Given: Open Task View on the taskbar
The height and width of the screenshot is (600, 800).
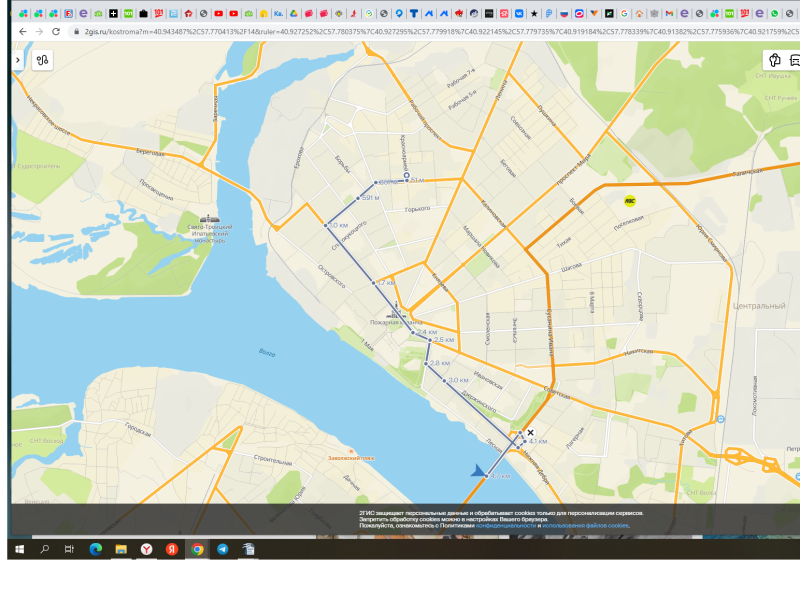Looking at the screenshot, I should point(69,549).
